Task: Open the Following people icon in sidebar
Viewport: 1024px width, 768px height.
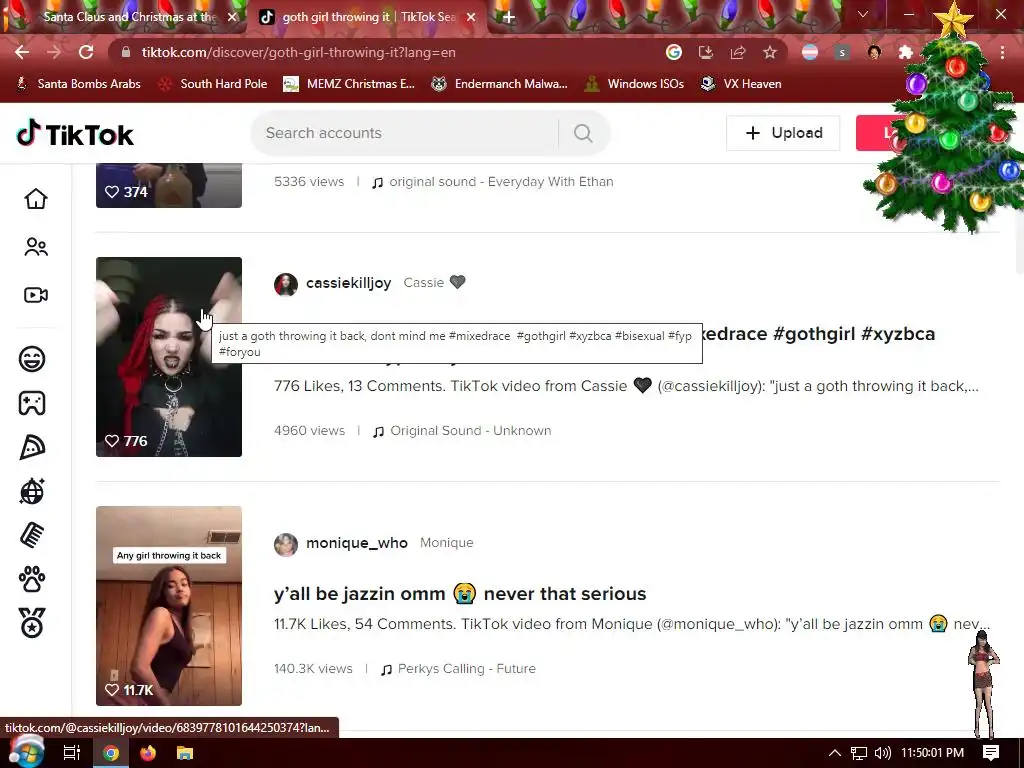Action: click(36, 247)
